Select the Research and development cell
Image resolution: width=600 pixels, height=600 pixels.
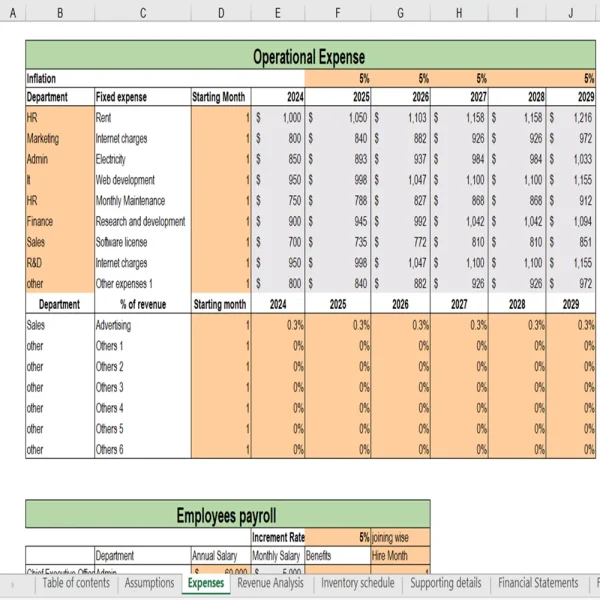(143, 221)
